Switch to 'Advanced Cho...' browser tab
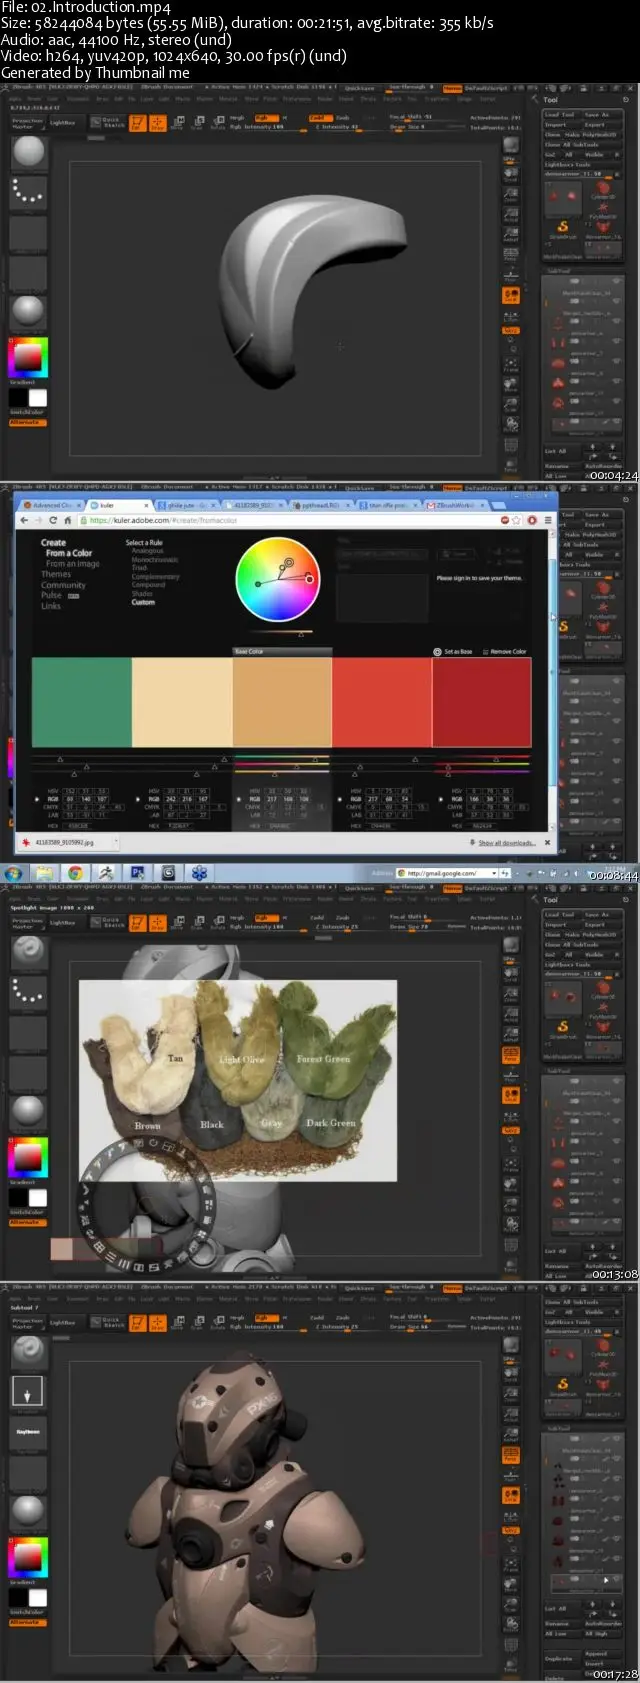Screen dimensions: 640x1683 pyautogui.click(x=50, y=505)
